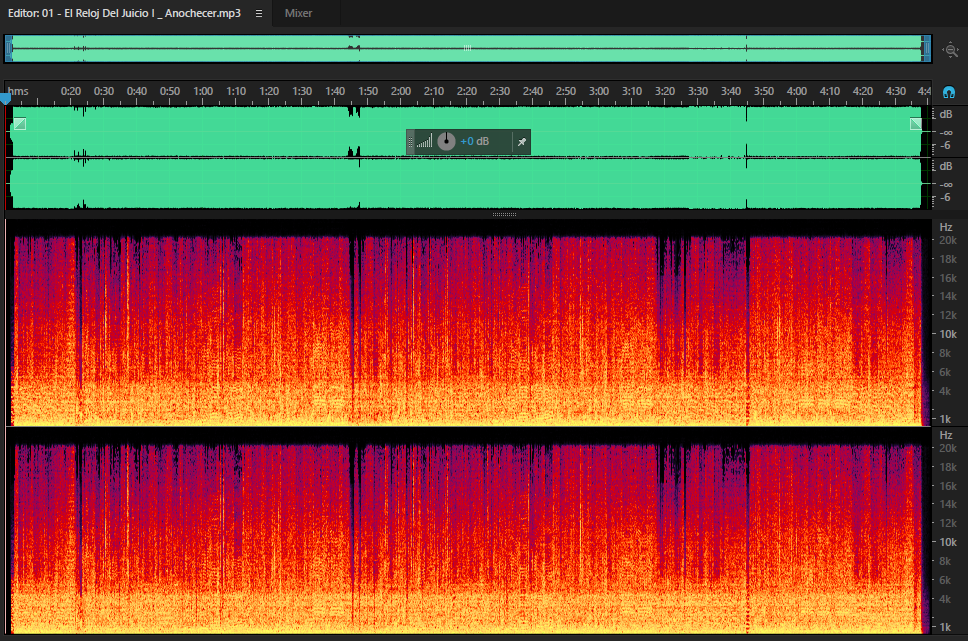The width and height of the screenshot is (968, 641).
Task: Click the -6 mark on left channel amplitude scale
Action: (x=946, y=146)
